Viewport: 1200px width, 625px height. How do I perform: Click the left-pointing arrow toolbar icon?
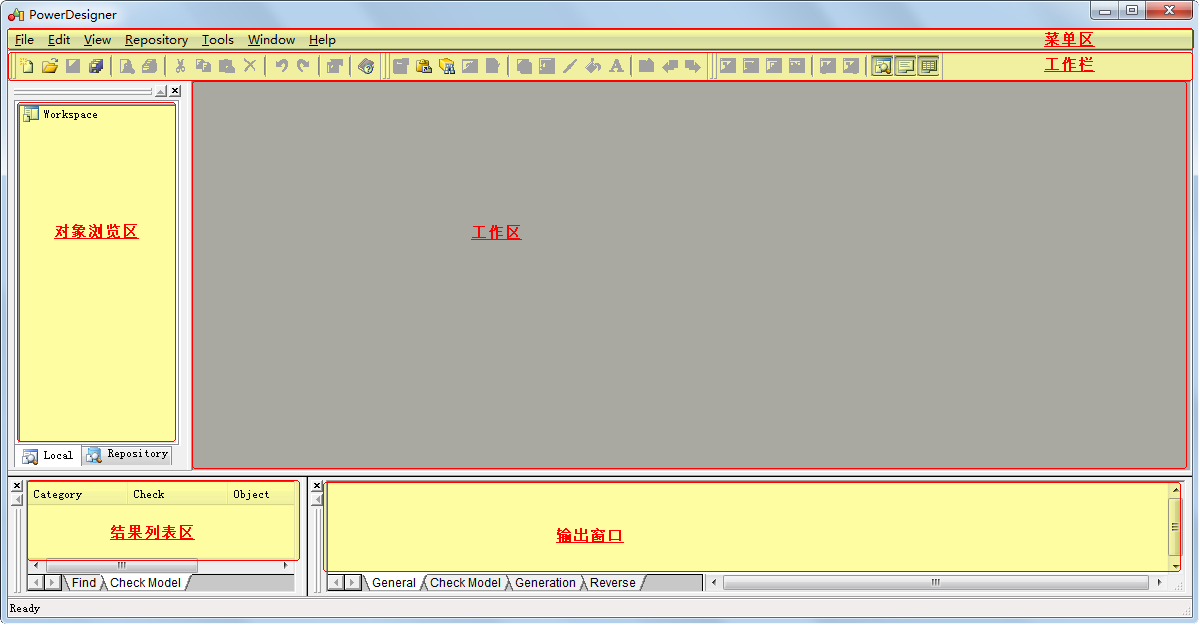point(670,66)
